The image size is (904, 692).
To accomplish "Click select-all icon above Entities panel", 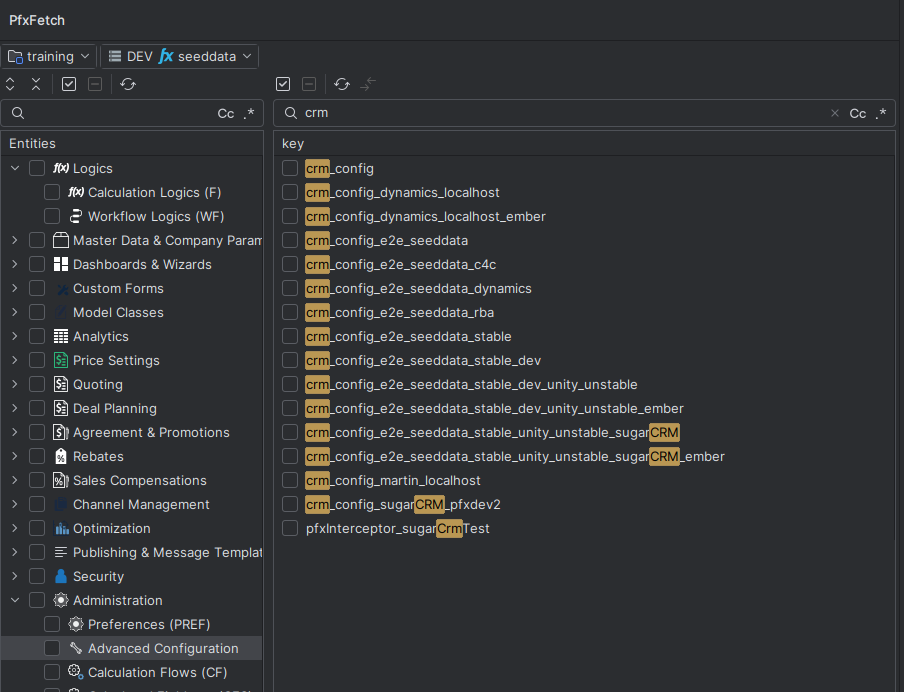I will pos(69,85).
